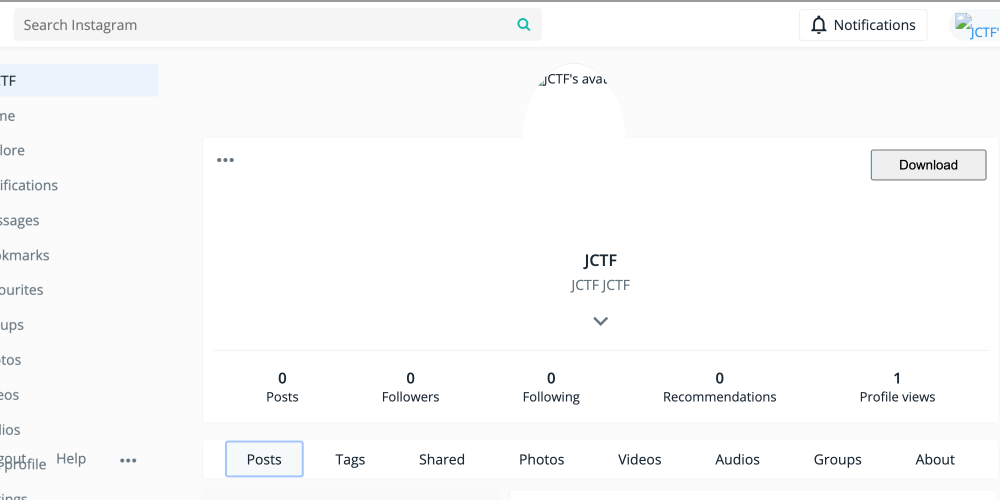This screenshot has width=1000, height=500.
Task: Open the Profile views statistic
Action: [x=897, y=387]
